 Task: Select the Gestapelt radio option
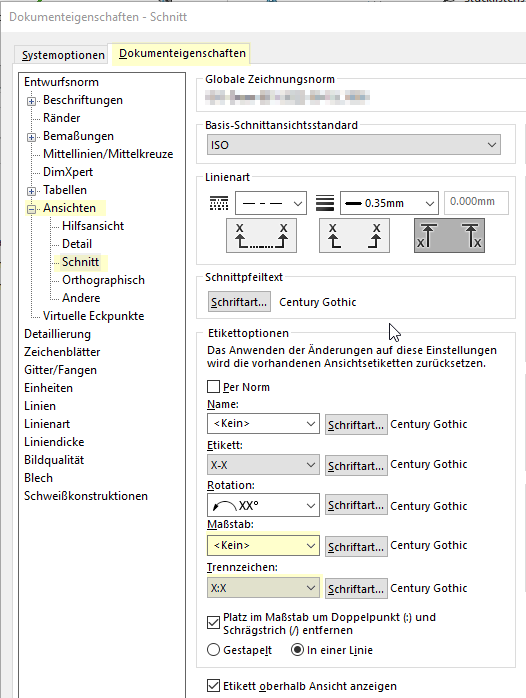(x=214, y=650)
